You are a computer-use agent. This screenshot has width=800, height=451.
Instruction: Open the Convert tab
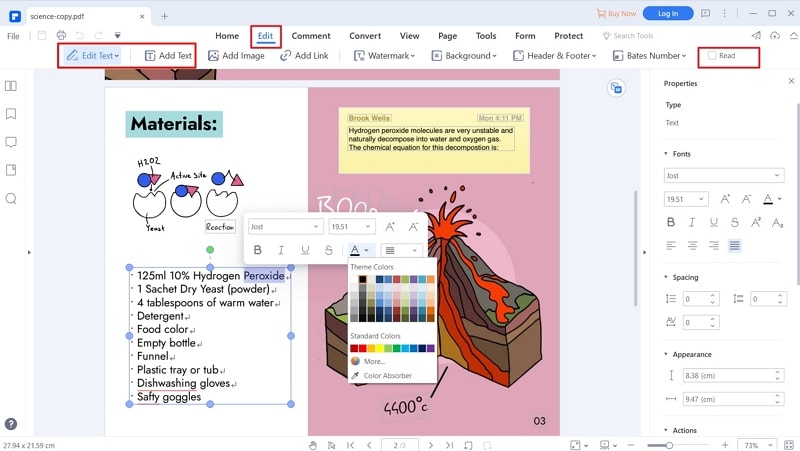(365, 36)
